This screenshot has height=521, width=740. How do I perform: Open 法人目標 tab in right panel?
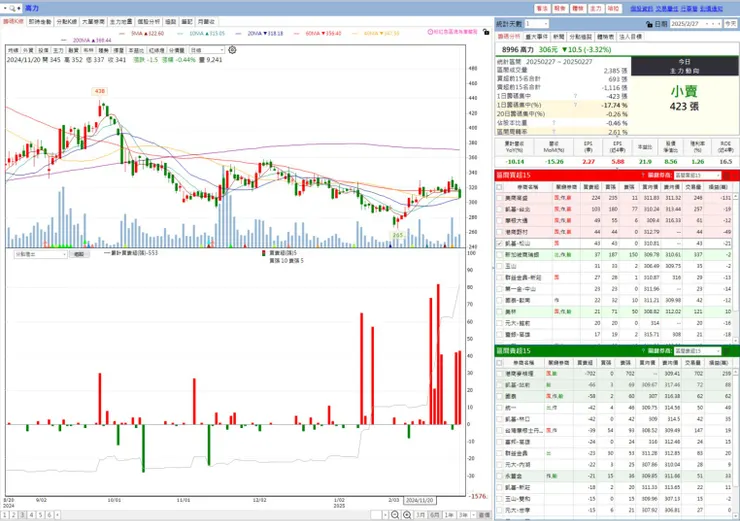(630, 36)
